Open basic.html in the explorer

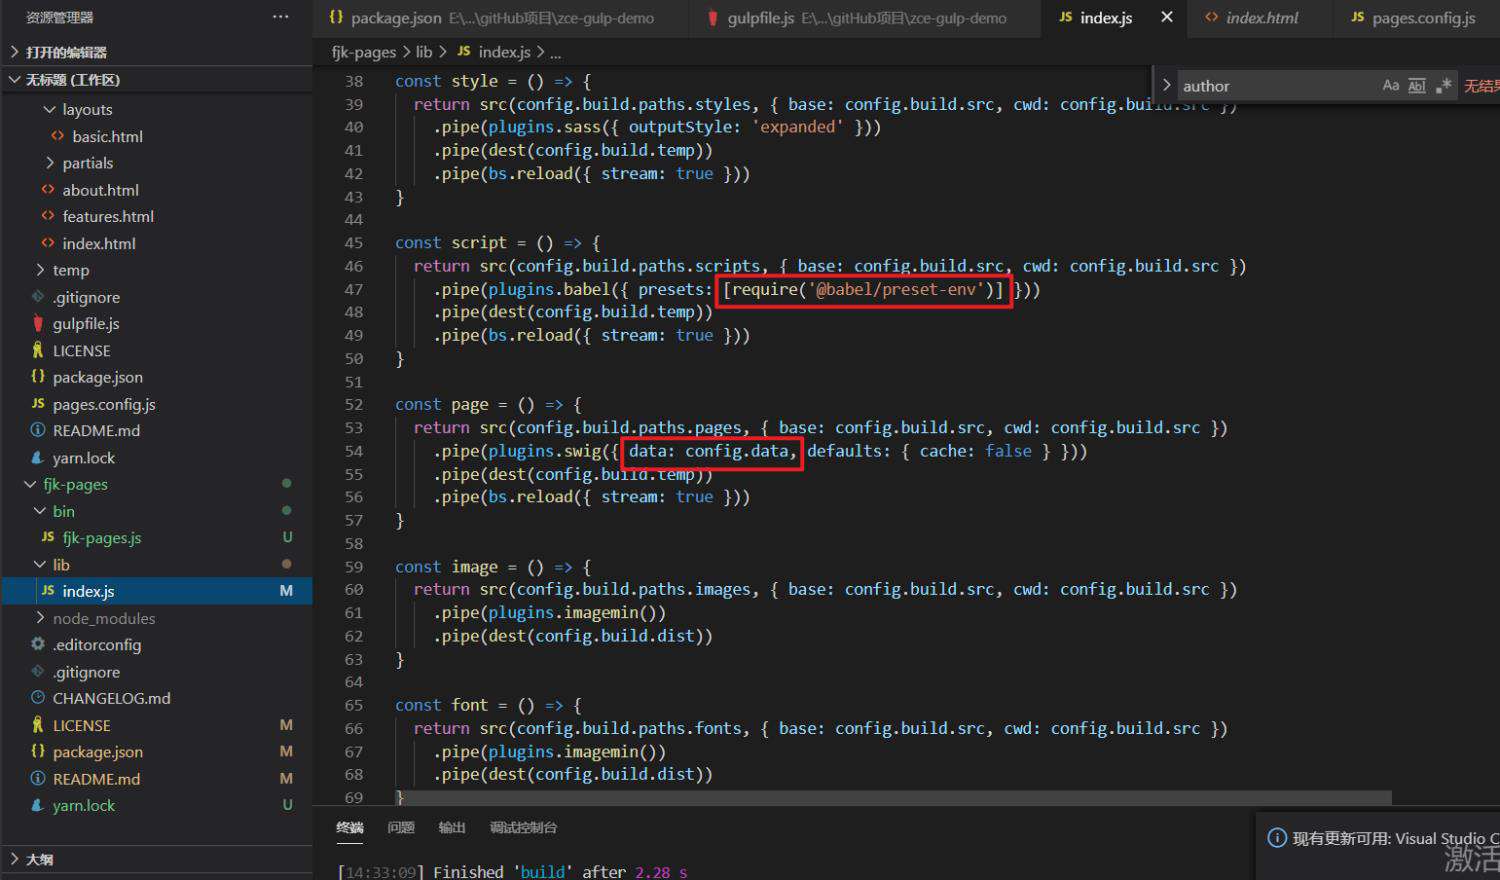107,137
